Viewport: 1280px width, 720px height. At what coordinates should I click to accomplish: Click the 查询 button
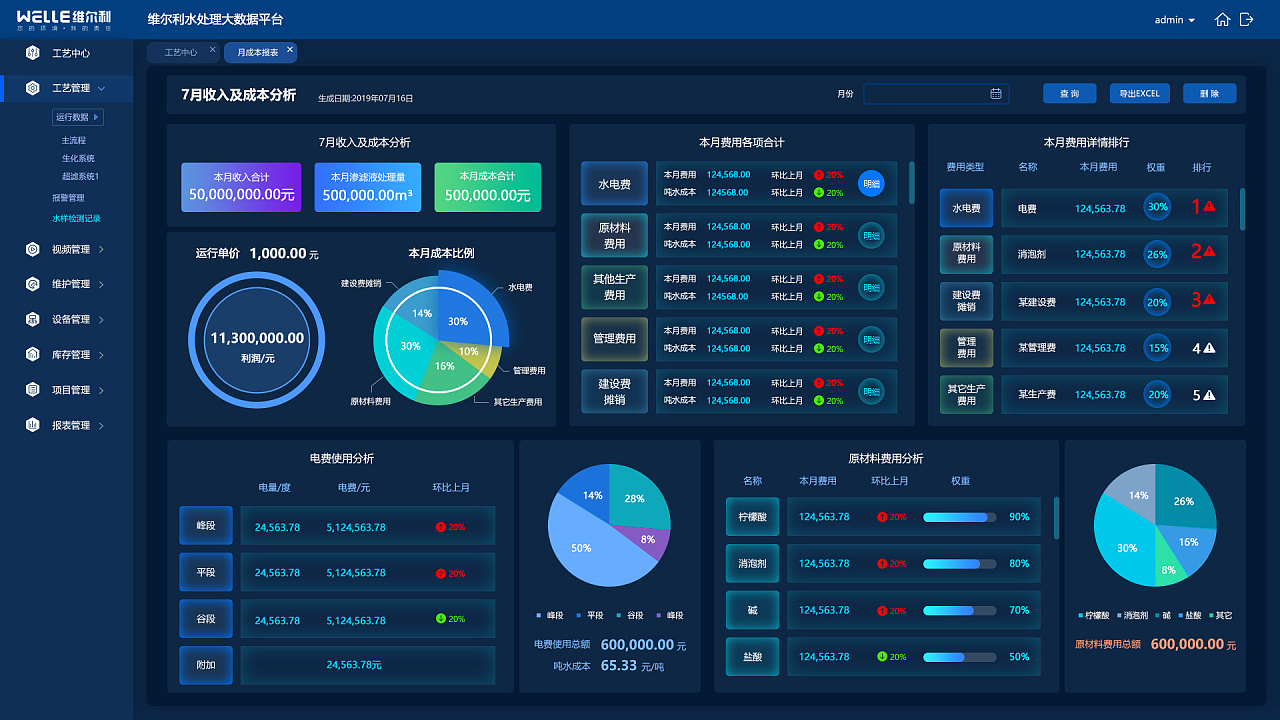(1069, 93)
